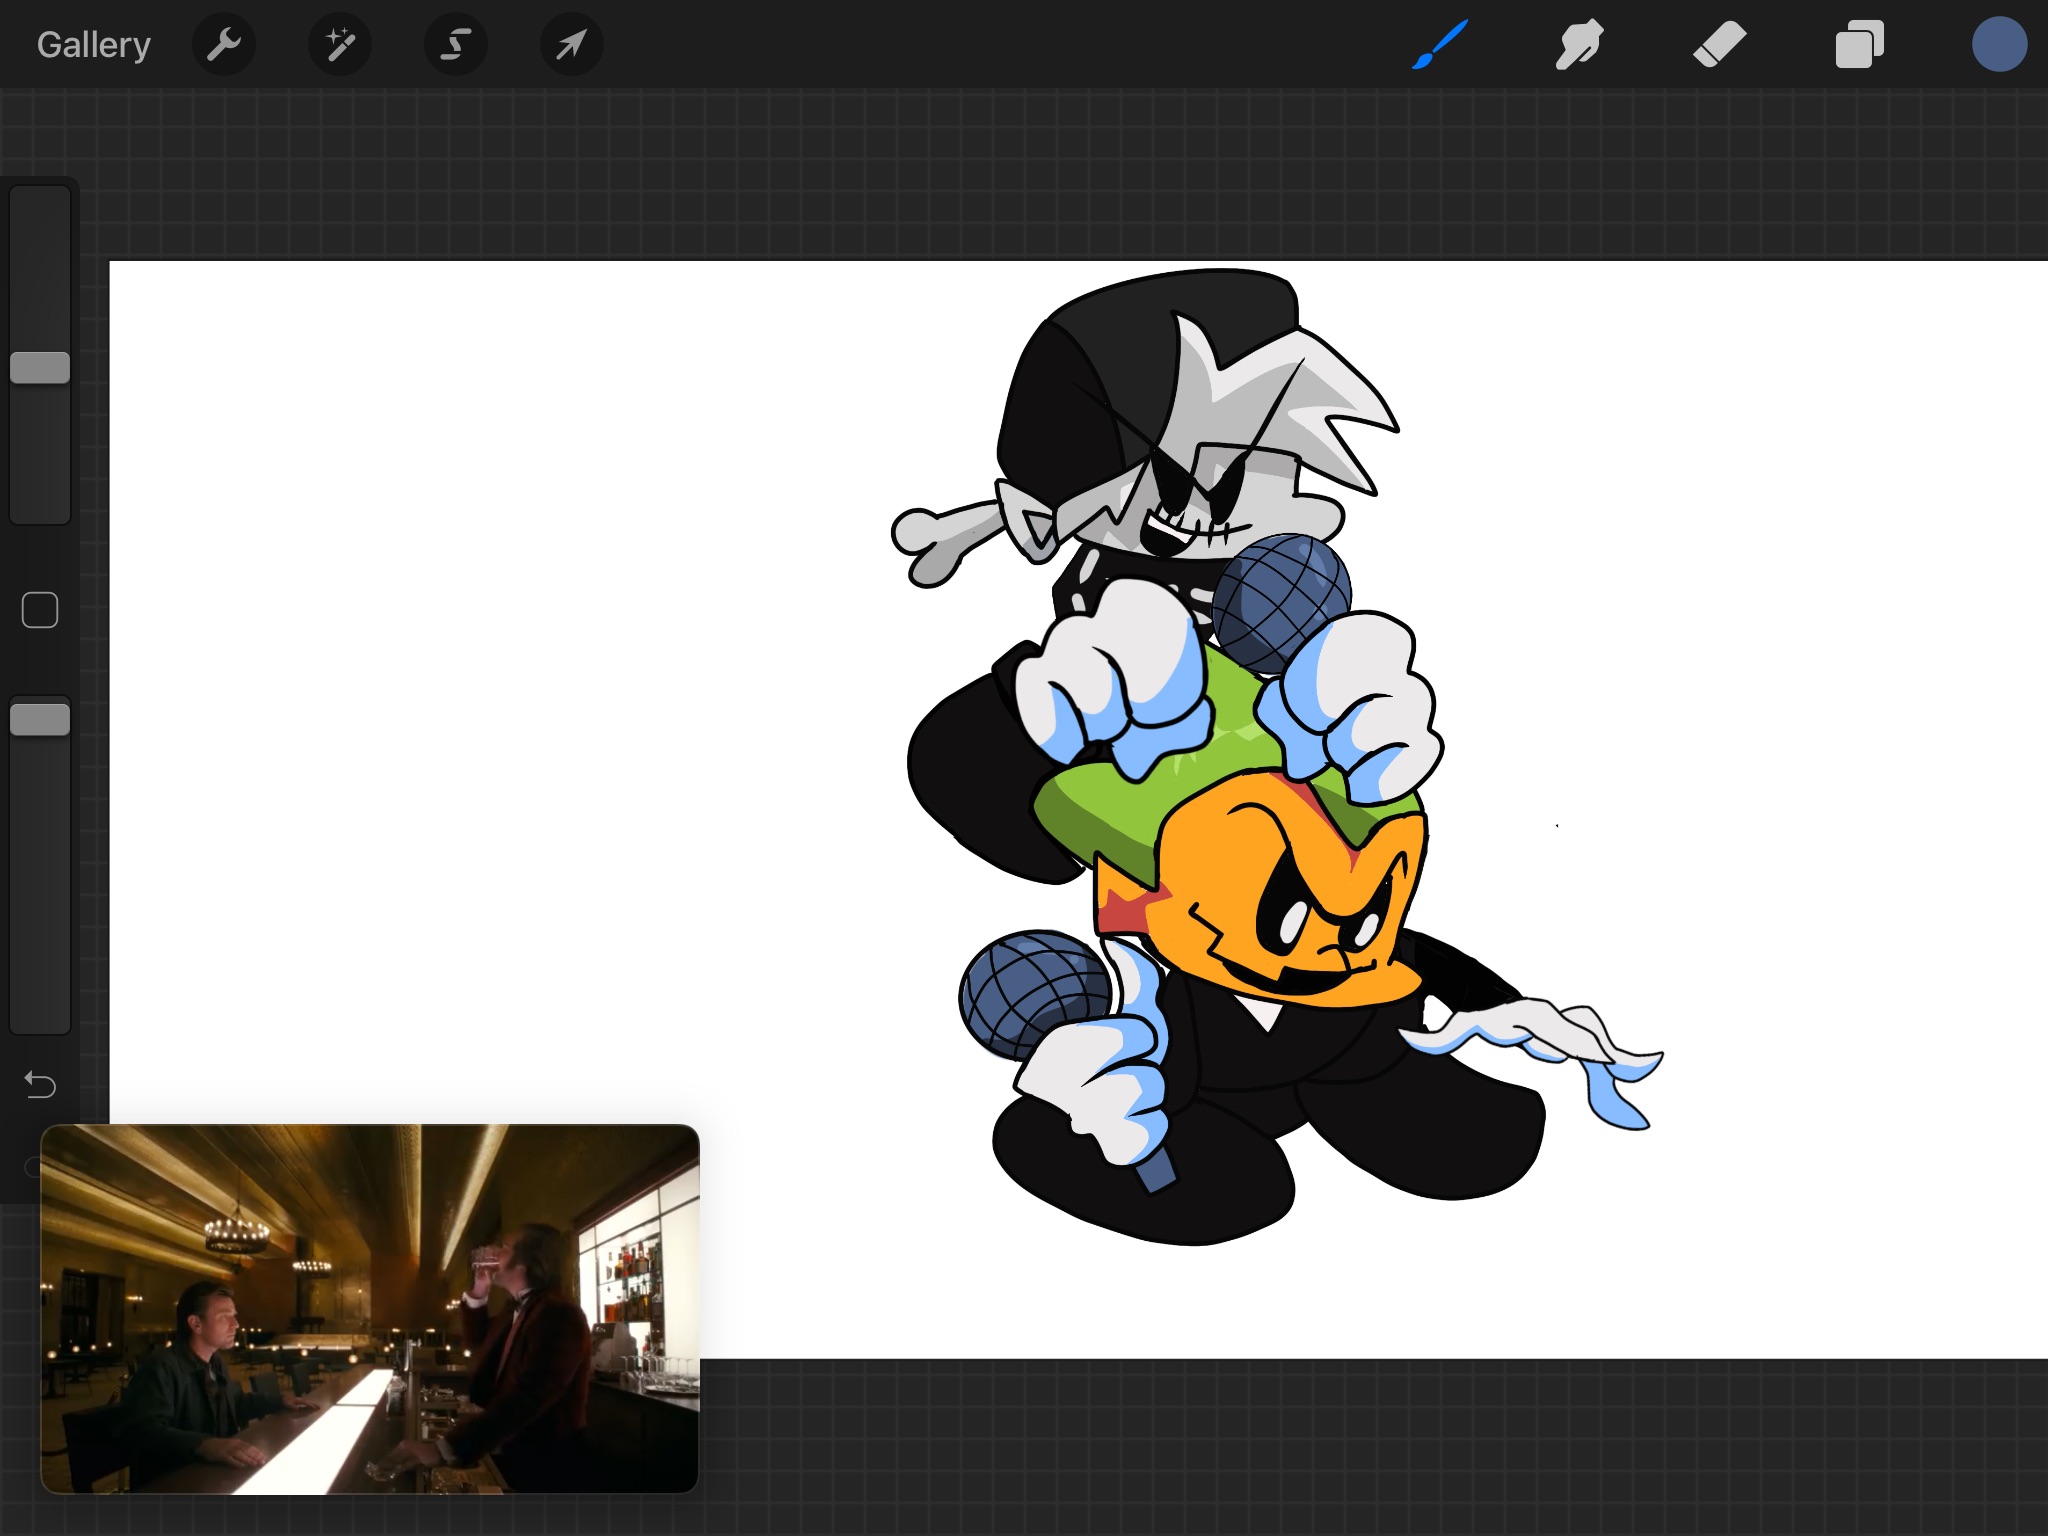Open the Actions wrench menu
This screenshot has width=2048, height=1536.
(224, 45)
